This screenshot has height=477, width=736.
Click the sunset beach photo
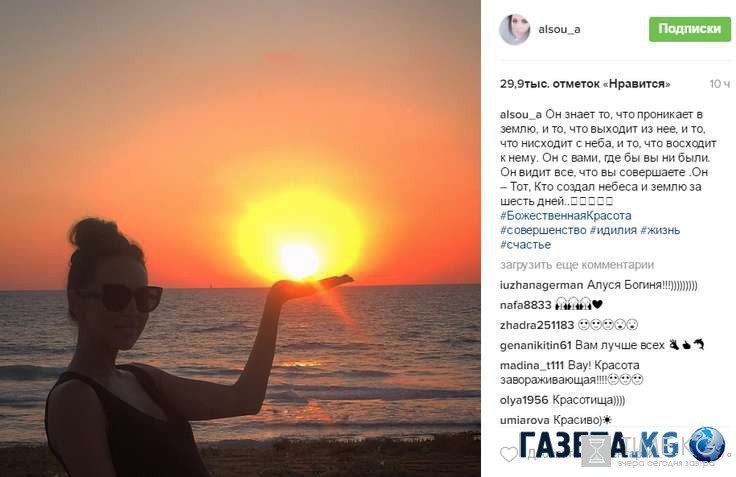tap(240, 238)
